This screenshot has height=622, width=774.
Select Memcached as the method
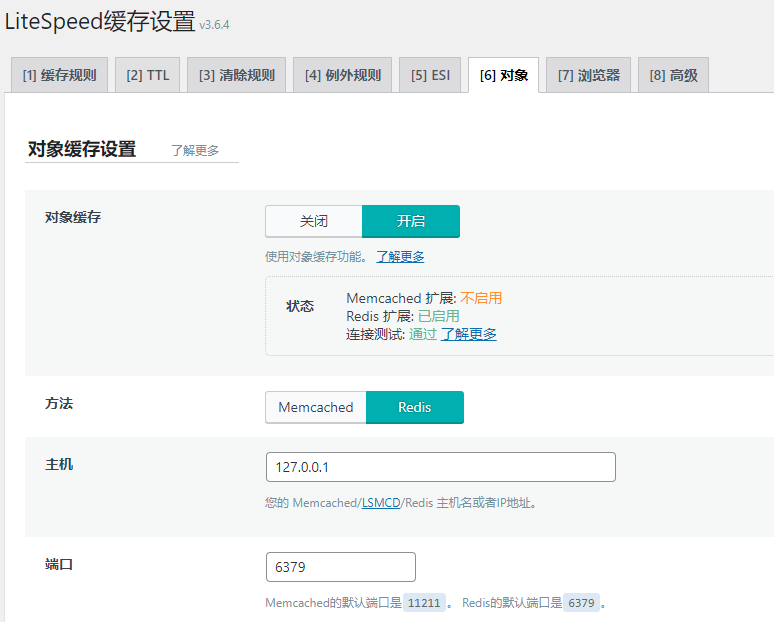pyautogui.click(x=315, y=407)
